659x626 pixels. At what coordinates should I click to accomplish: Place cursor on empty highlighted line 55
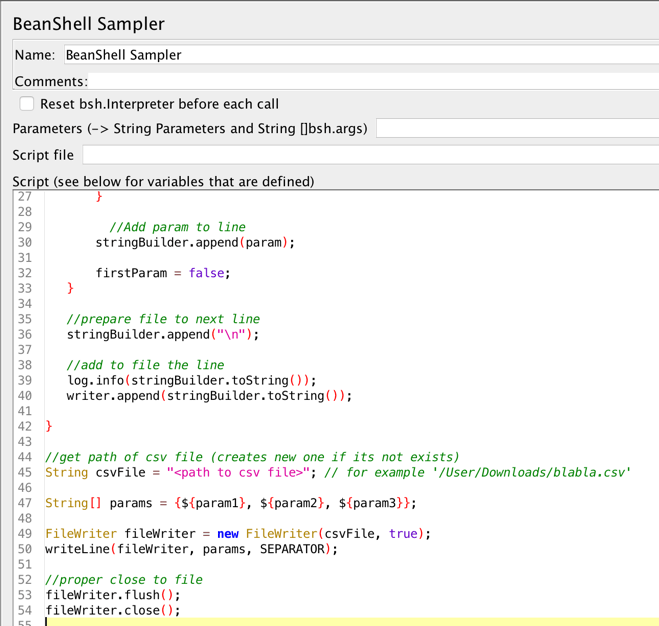300,621
